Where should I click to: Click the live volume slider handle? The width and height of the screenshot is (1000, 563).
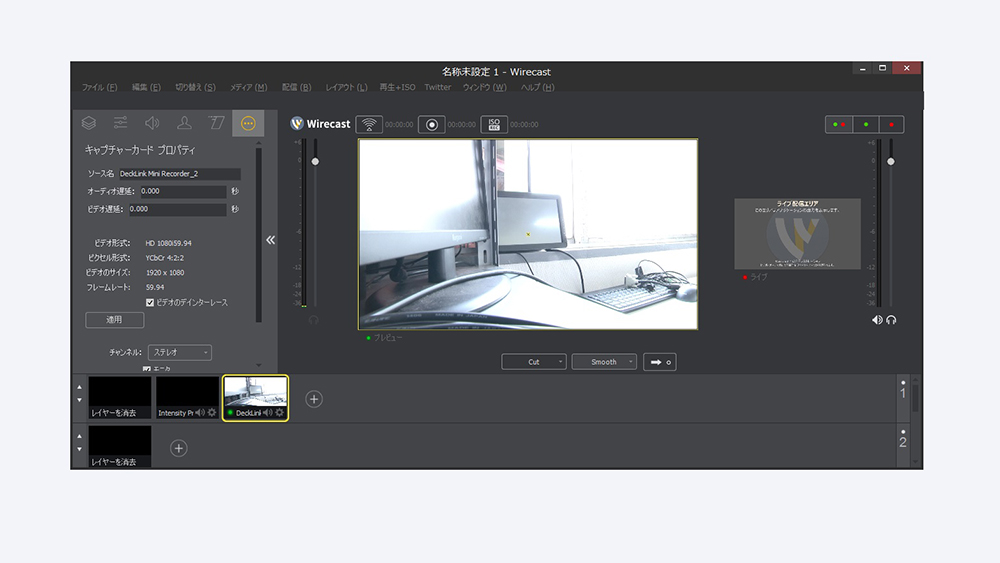pyautogui.click(x=891, y=162)
